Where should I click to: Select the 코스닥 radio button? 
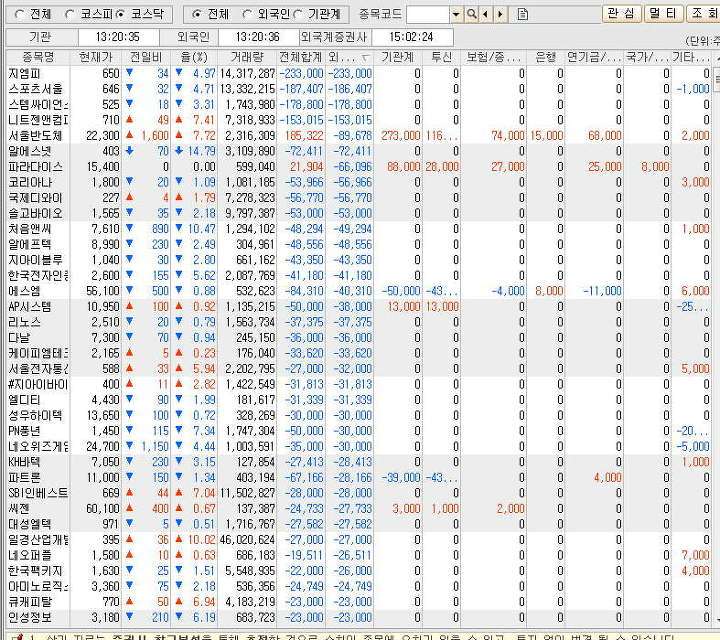tap(121, 14)
